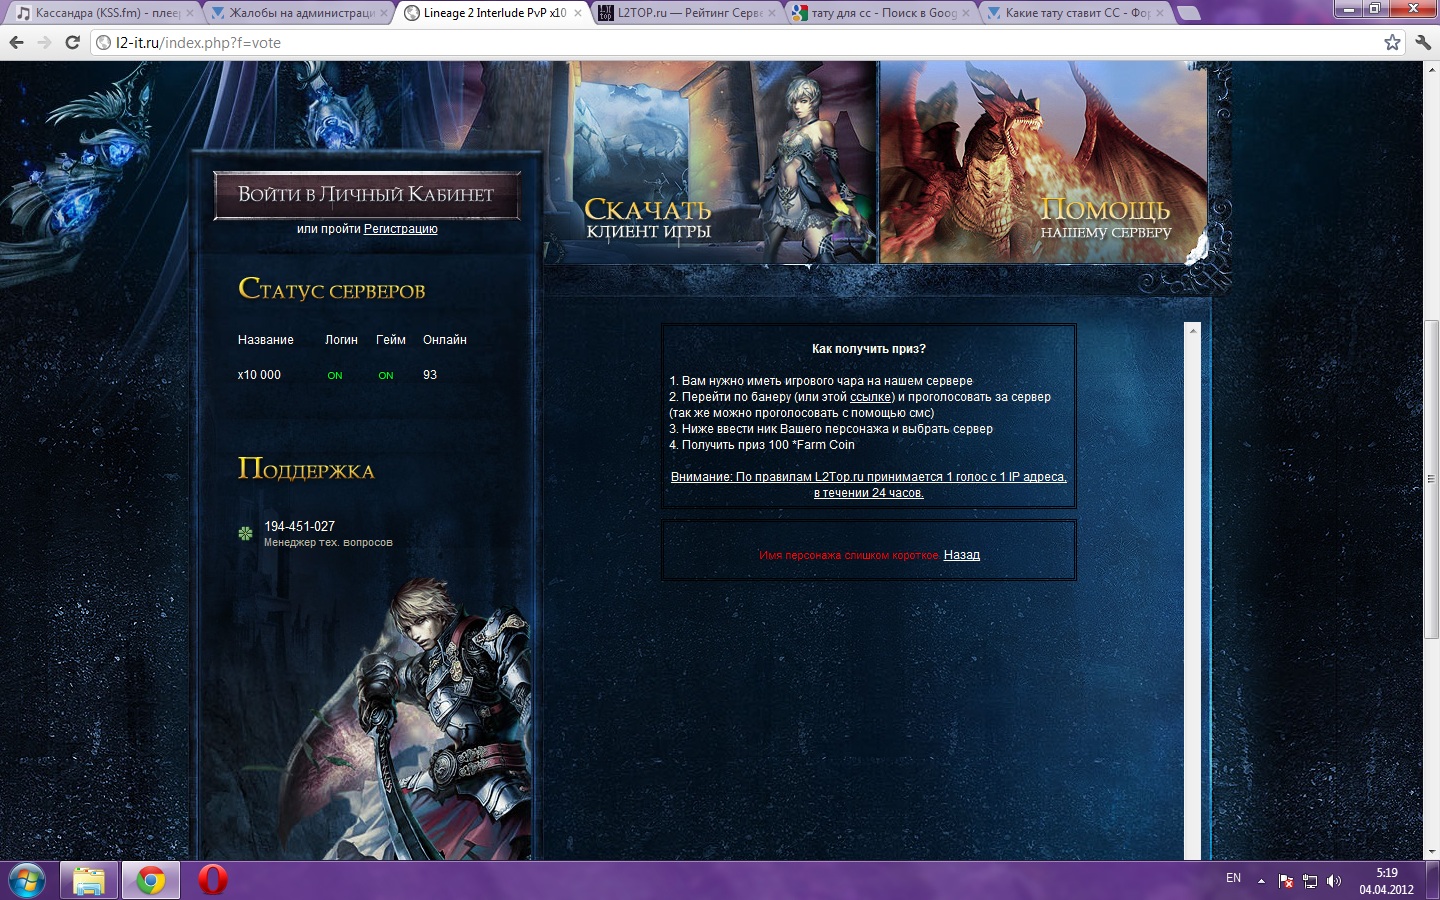Screen dimensions: 1440x900
Task: Show hidden tray icons arrow
Action: click(x=1261, y=881)
